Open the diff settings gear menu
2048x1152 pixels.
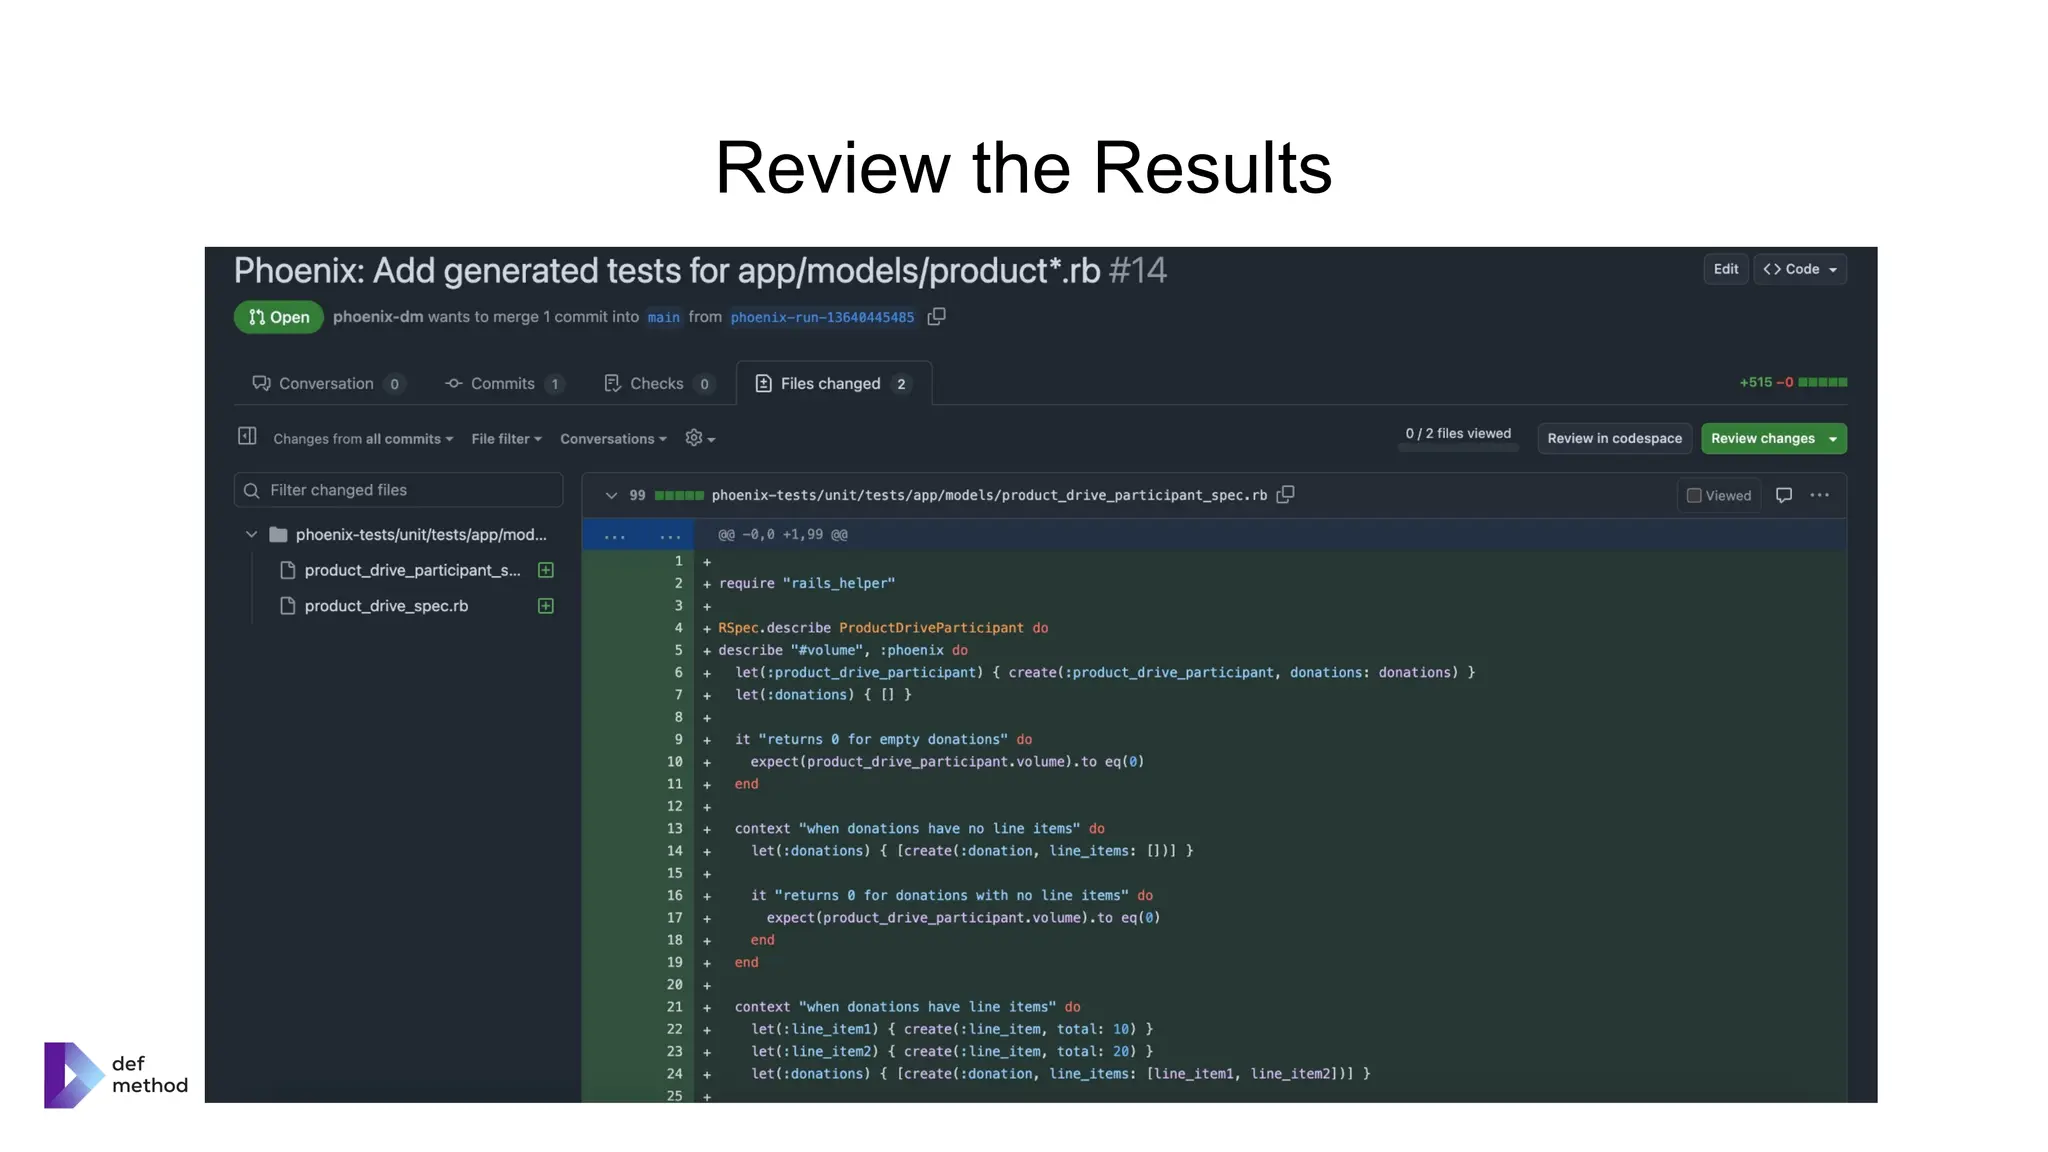(x=700, y=438)
